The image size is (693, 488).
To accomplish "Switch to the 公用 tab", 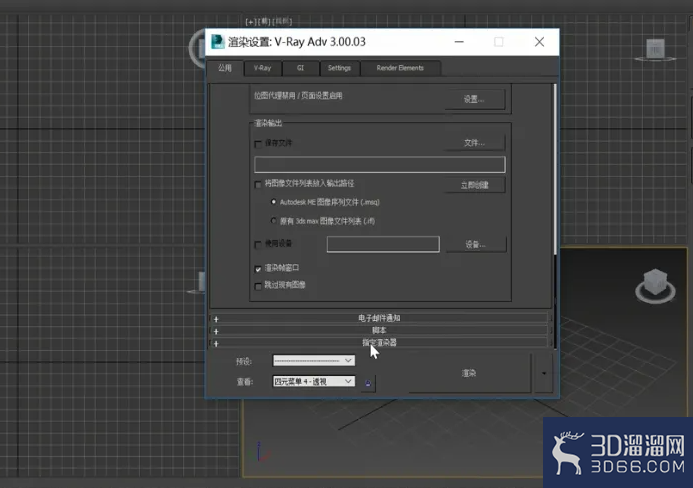I will [225, 68].
